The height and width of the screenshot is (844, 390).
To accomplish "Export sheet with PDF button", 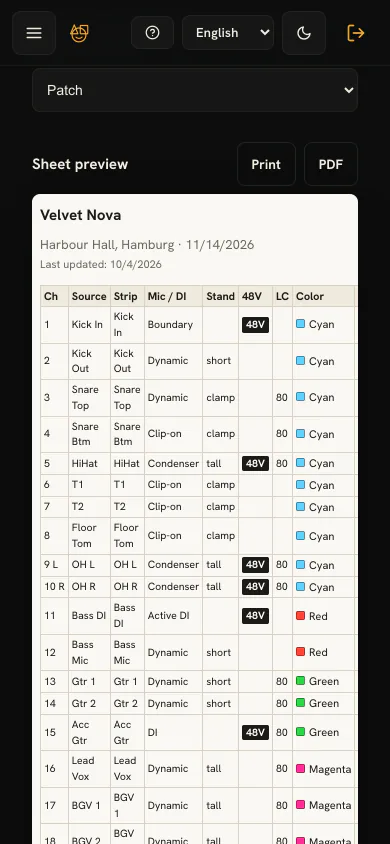I will pos(331,164).
